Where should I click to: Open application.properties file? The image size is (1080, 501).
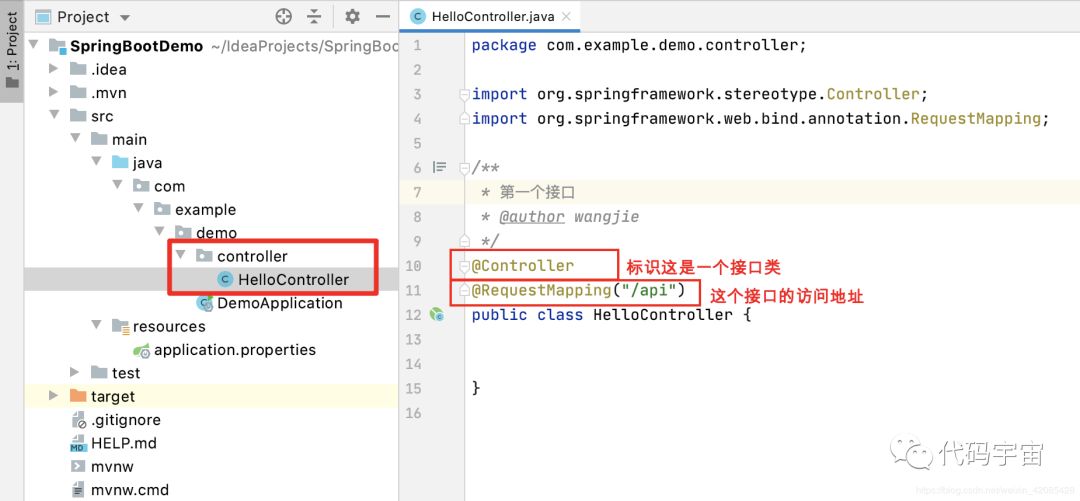[x=235, y=350]
